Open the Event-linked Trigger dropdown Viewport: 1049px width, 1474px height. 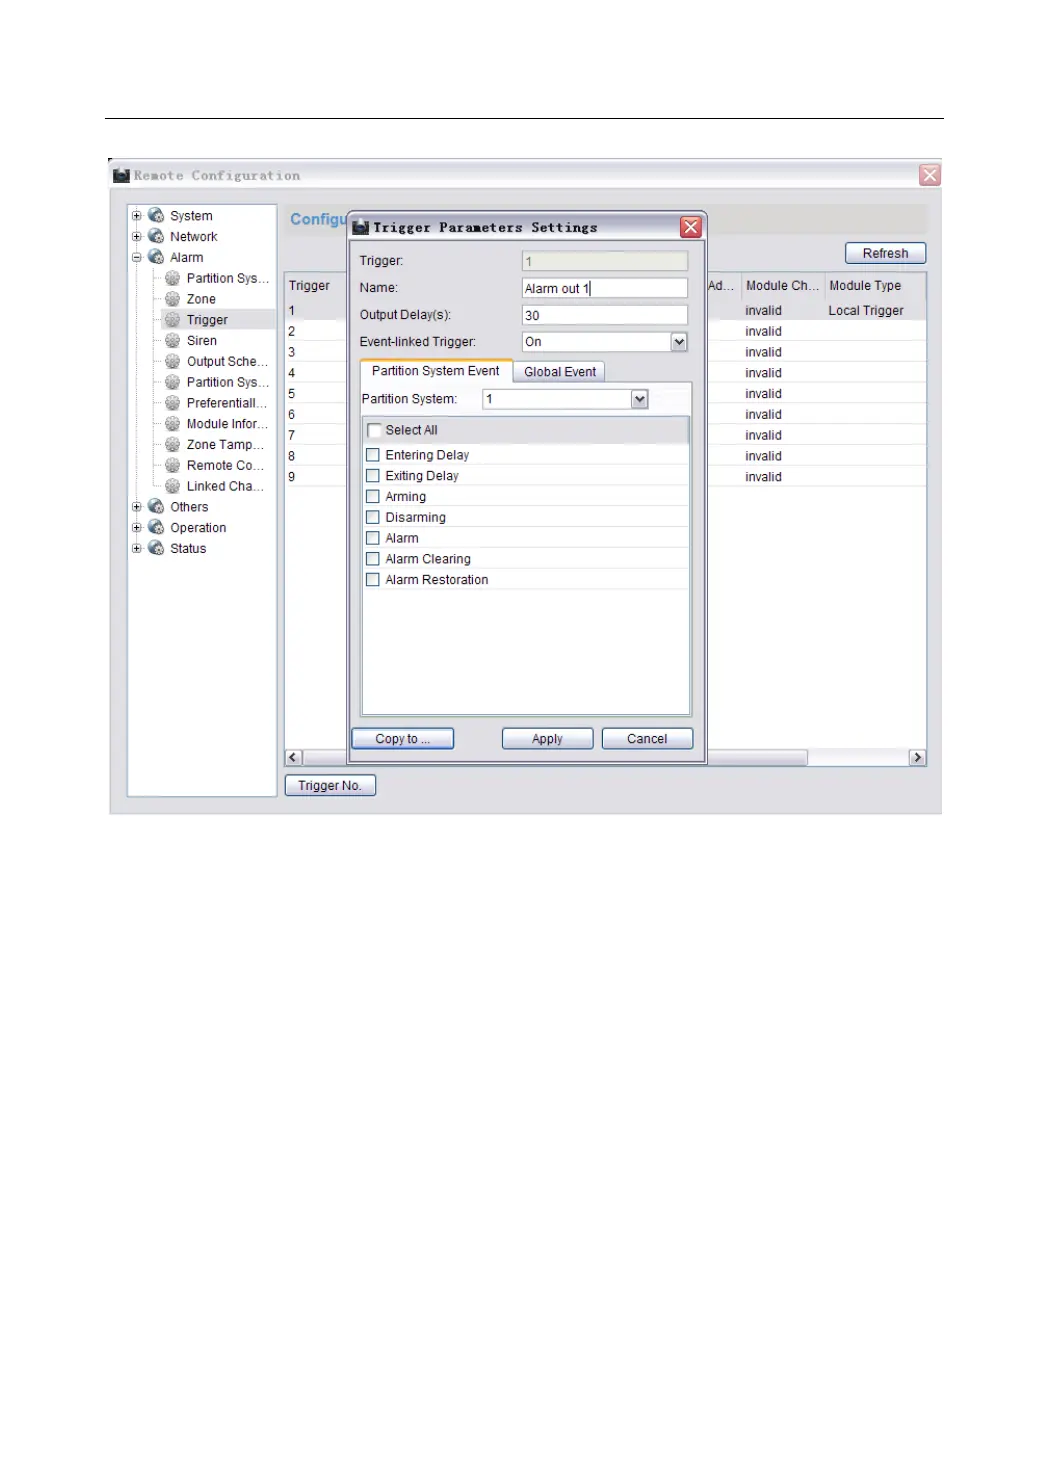(x=679, y=342)
